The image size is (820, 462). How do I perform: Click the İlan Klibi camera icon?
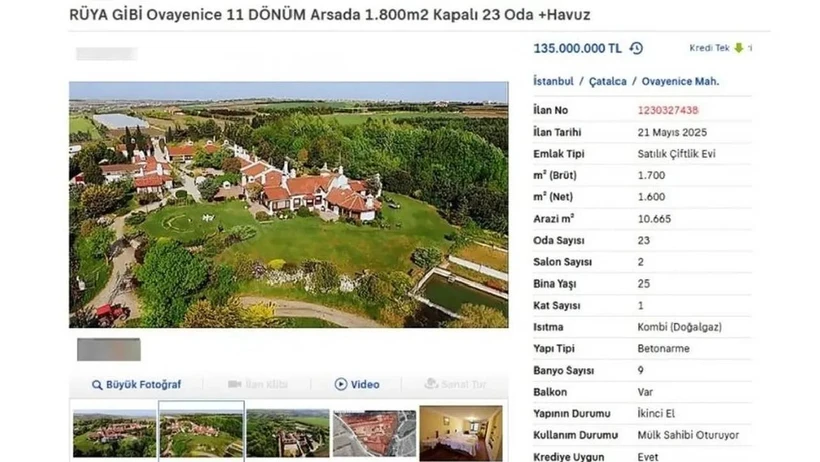point(234,384)
